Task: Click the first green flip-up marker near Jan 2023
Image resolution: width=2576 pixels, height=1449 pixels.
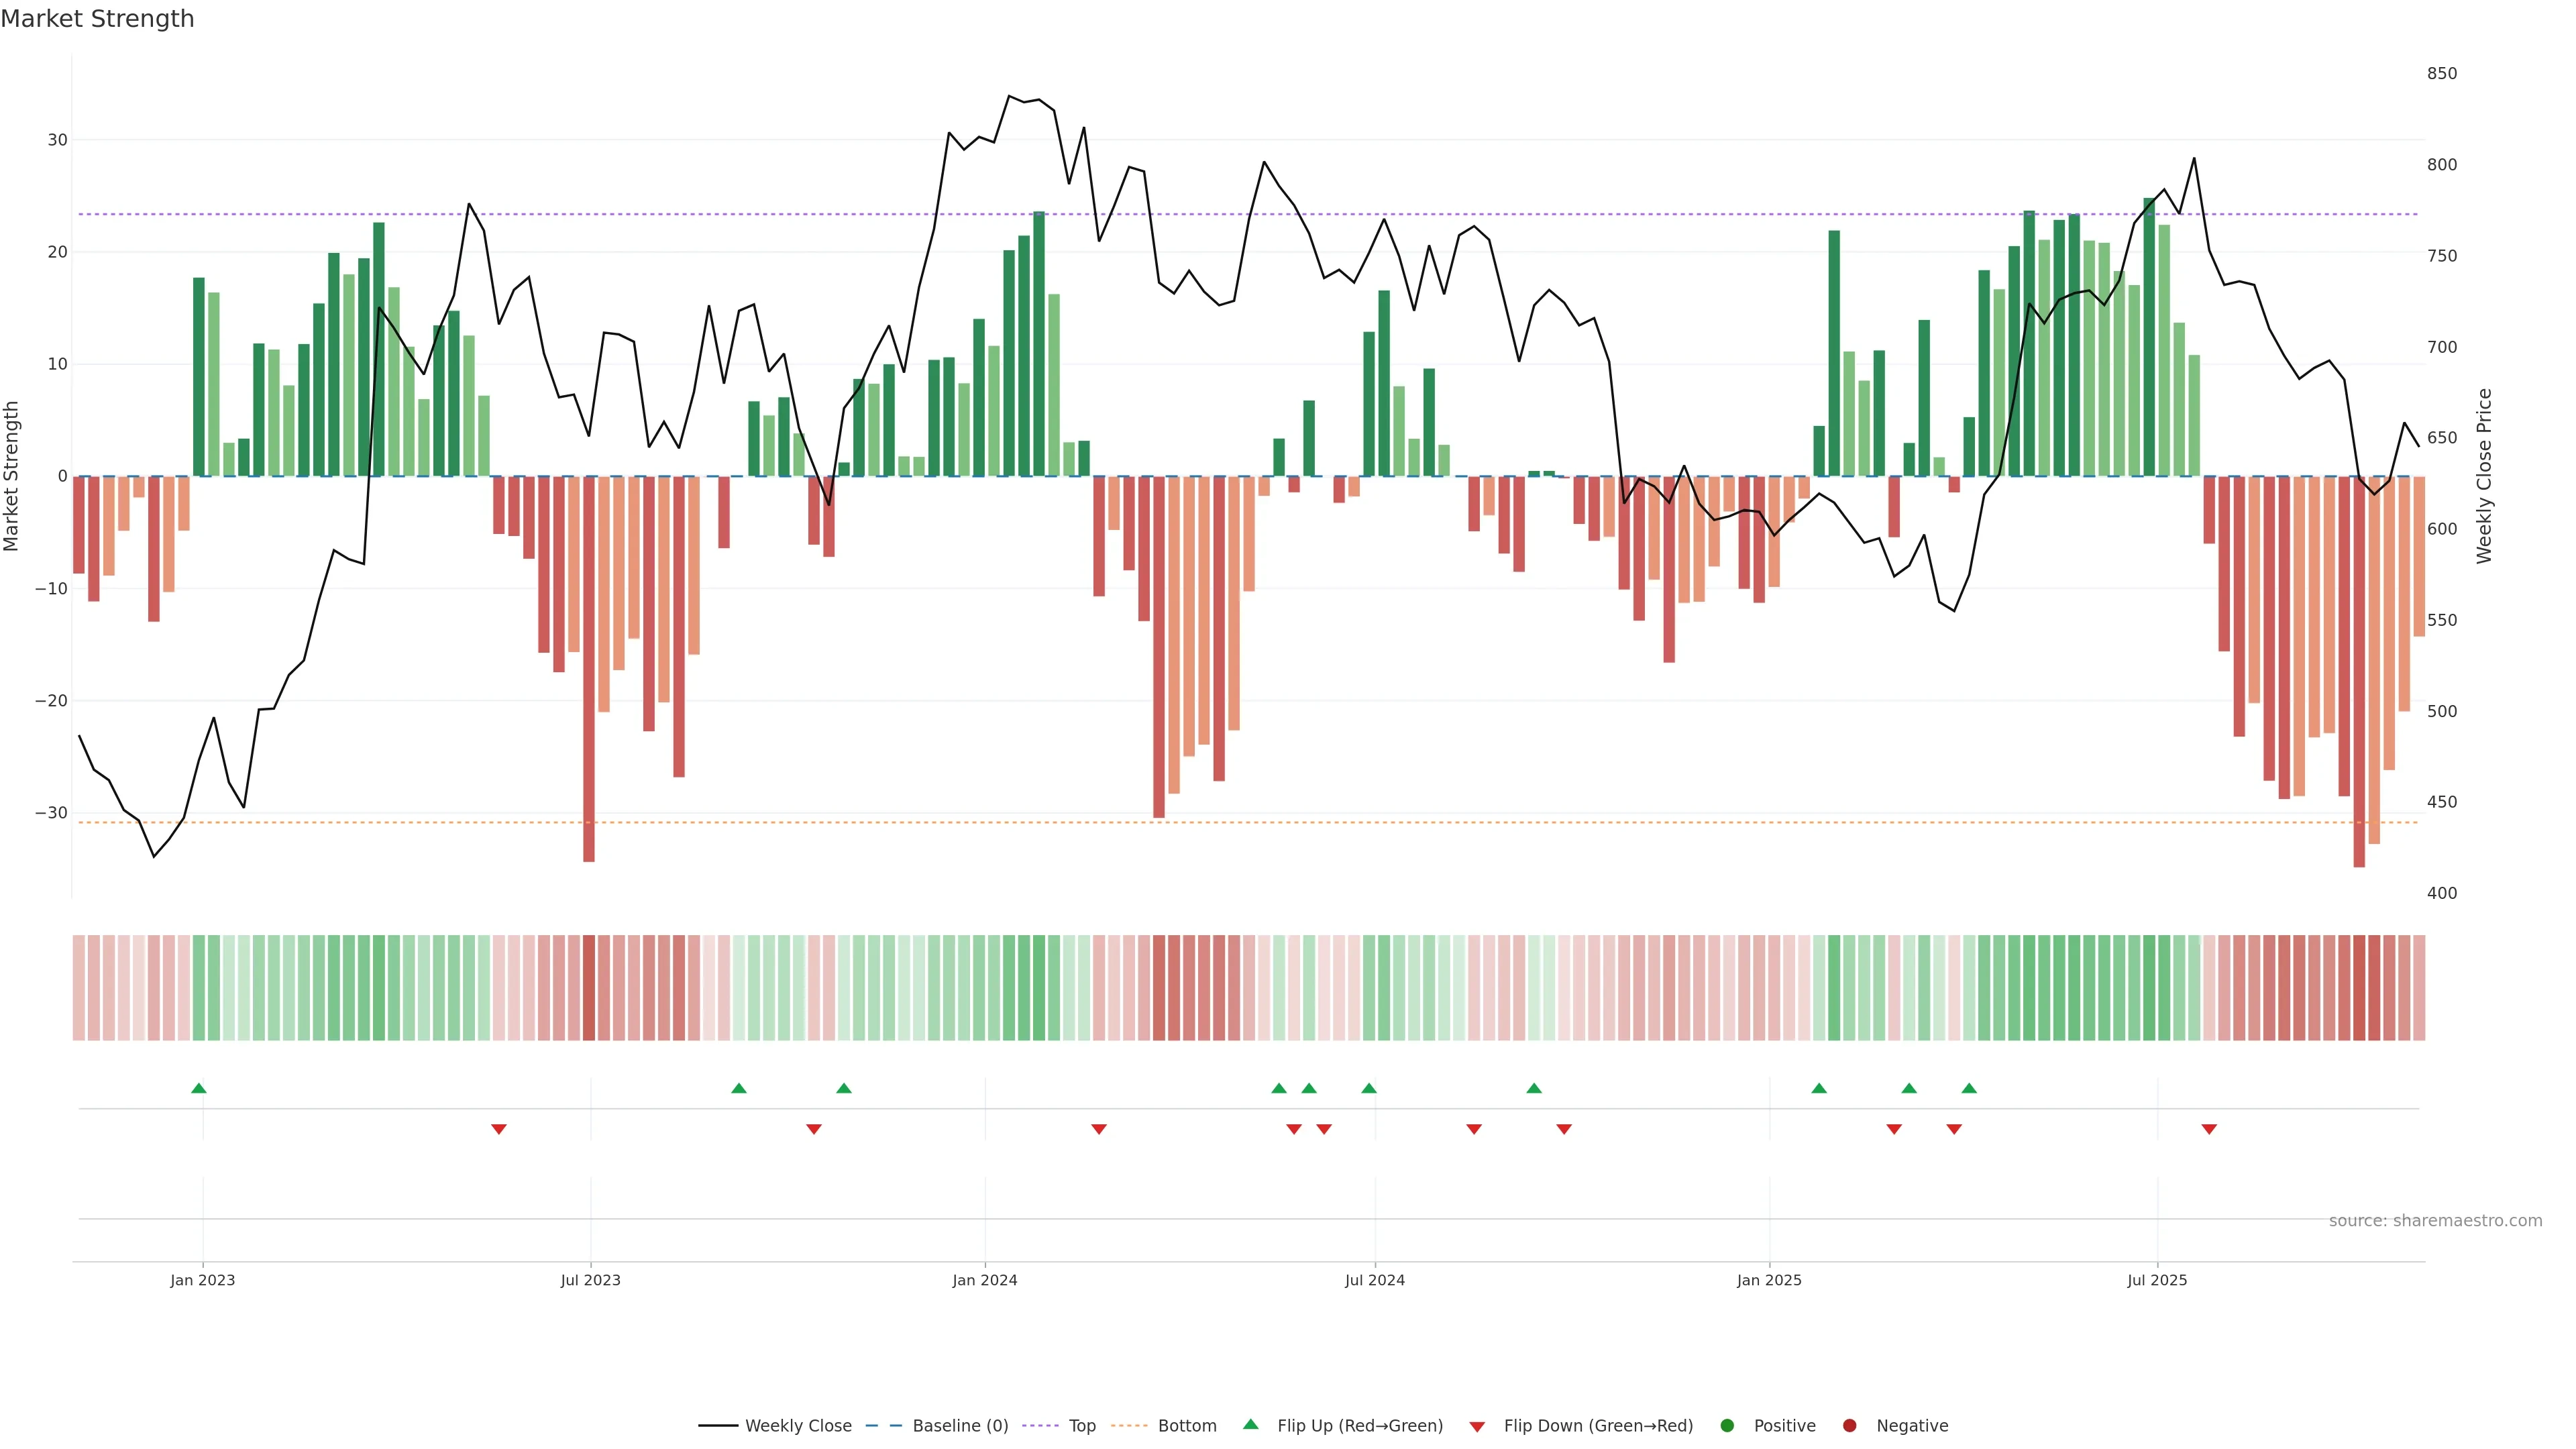Action: coord(199,1088)
